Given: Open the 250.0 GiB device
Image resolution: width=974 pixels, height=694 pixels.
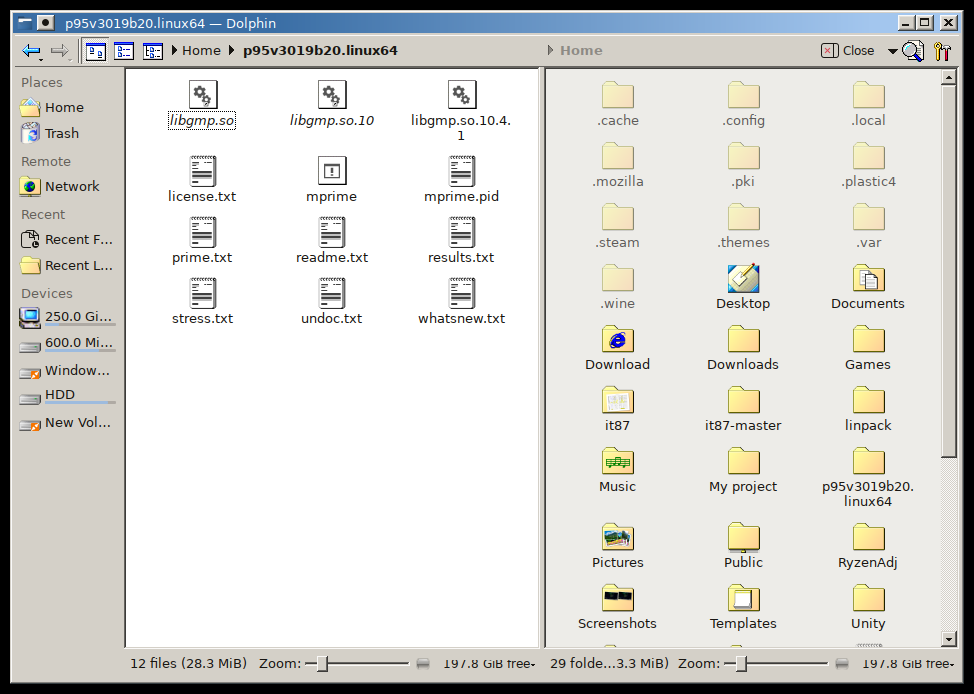Looking at the screenshot, I should pos(67,317).
